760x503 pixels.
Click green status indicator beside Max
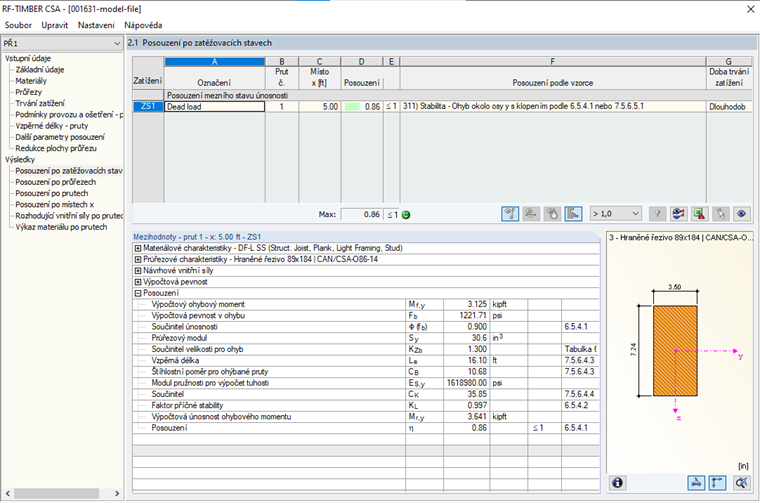click(x=406, y=215)
